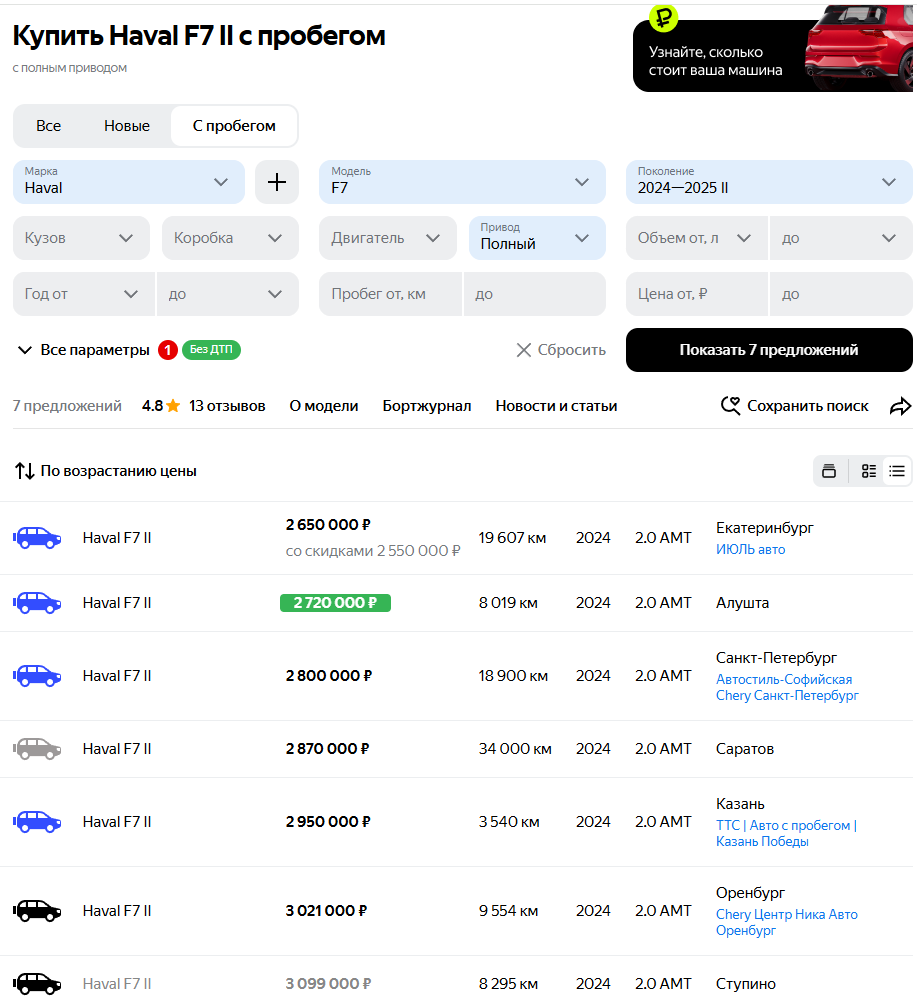Click the black car icon for Ступино listing
Viewport: 917px width, 1007px height.
[x=37, y=984]
